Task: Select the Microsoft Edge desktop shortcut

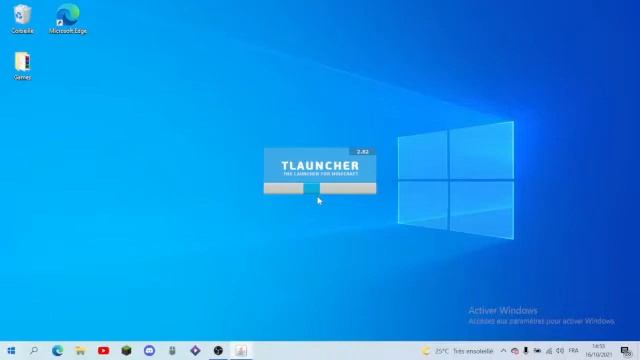Action: point(68,19)
